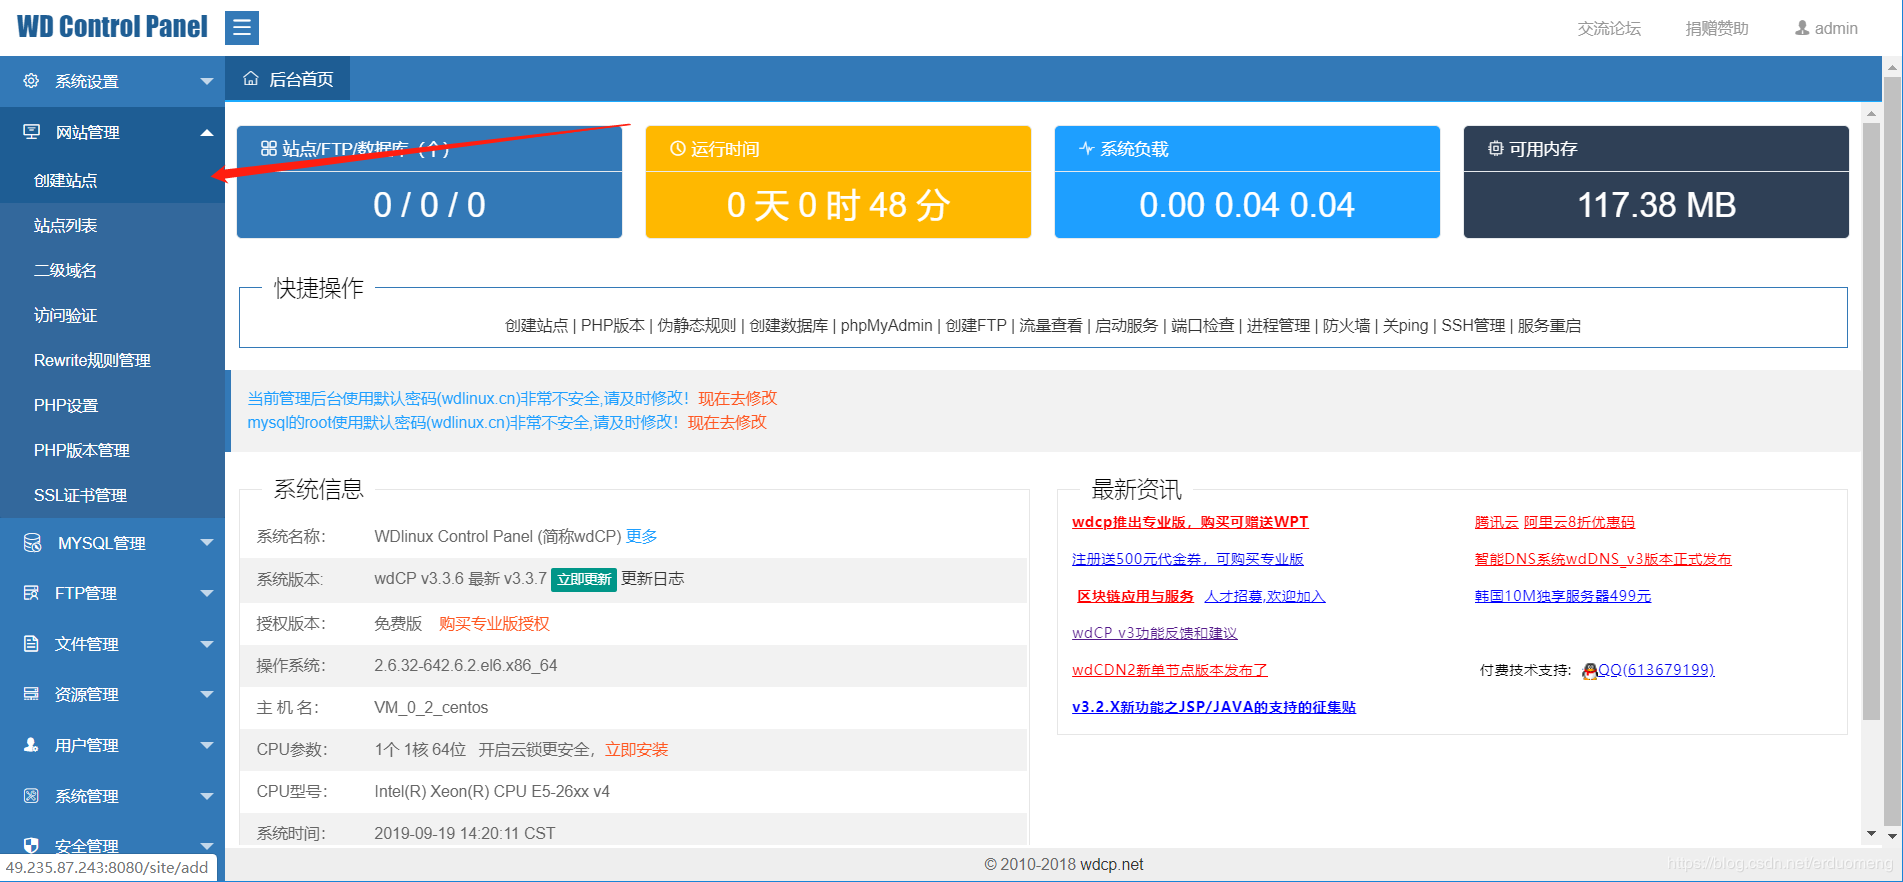Click 伪静态规则 quick action link
Image resolution: width=1903 pixels, height=882 pixels.
(x=697, y=325)
